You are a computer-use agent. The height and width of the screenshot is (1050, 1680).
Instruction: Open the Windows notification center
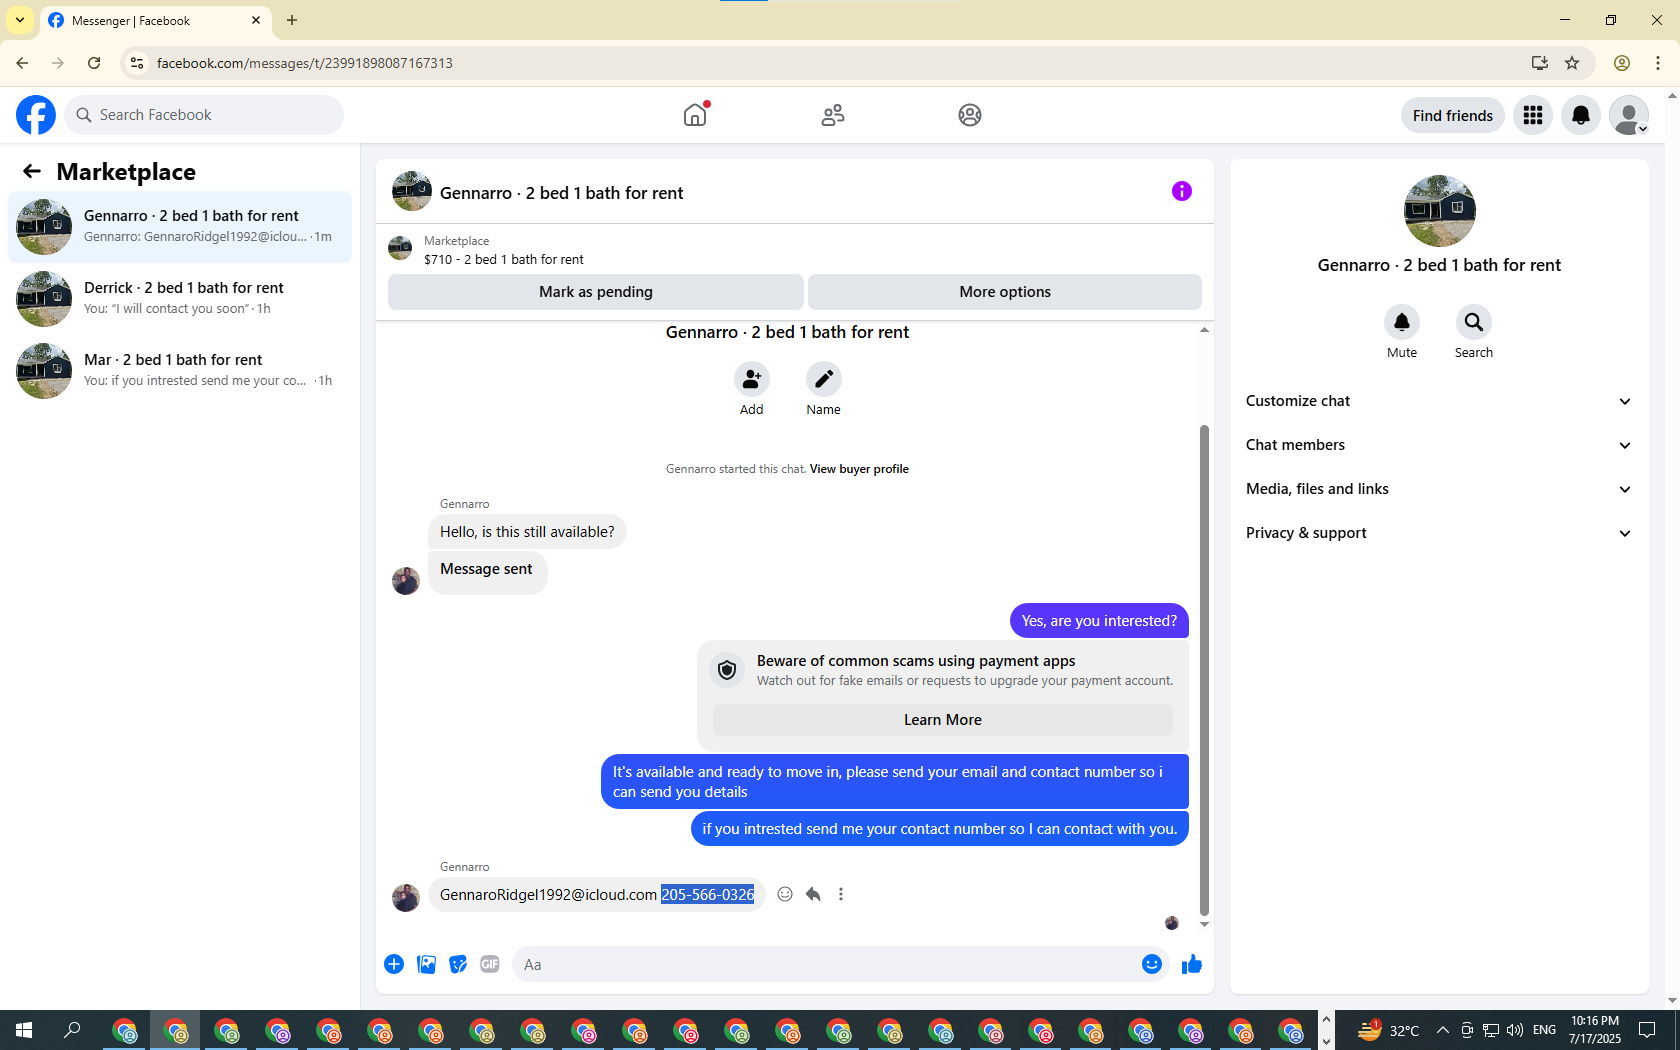click(x=1647, y=1030)
